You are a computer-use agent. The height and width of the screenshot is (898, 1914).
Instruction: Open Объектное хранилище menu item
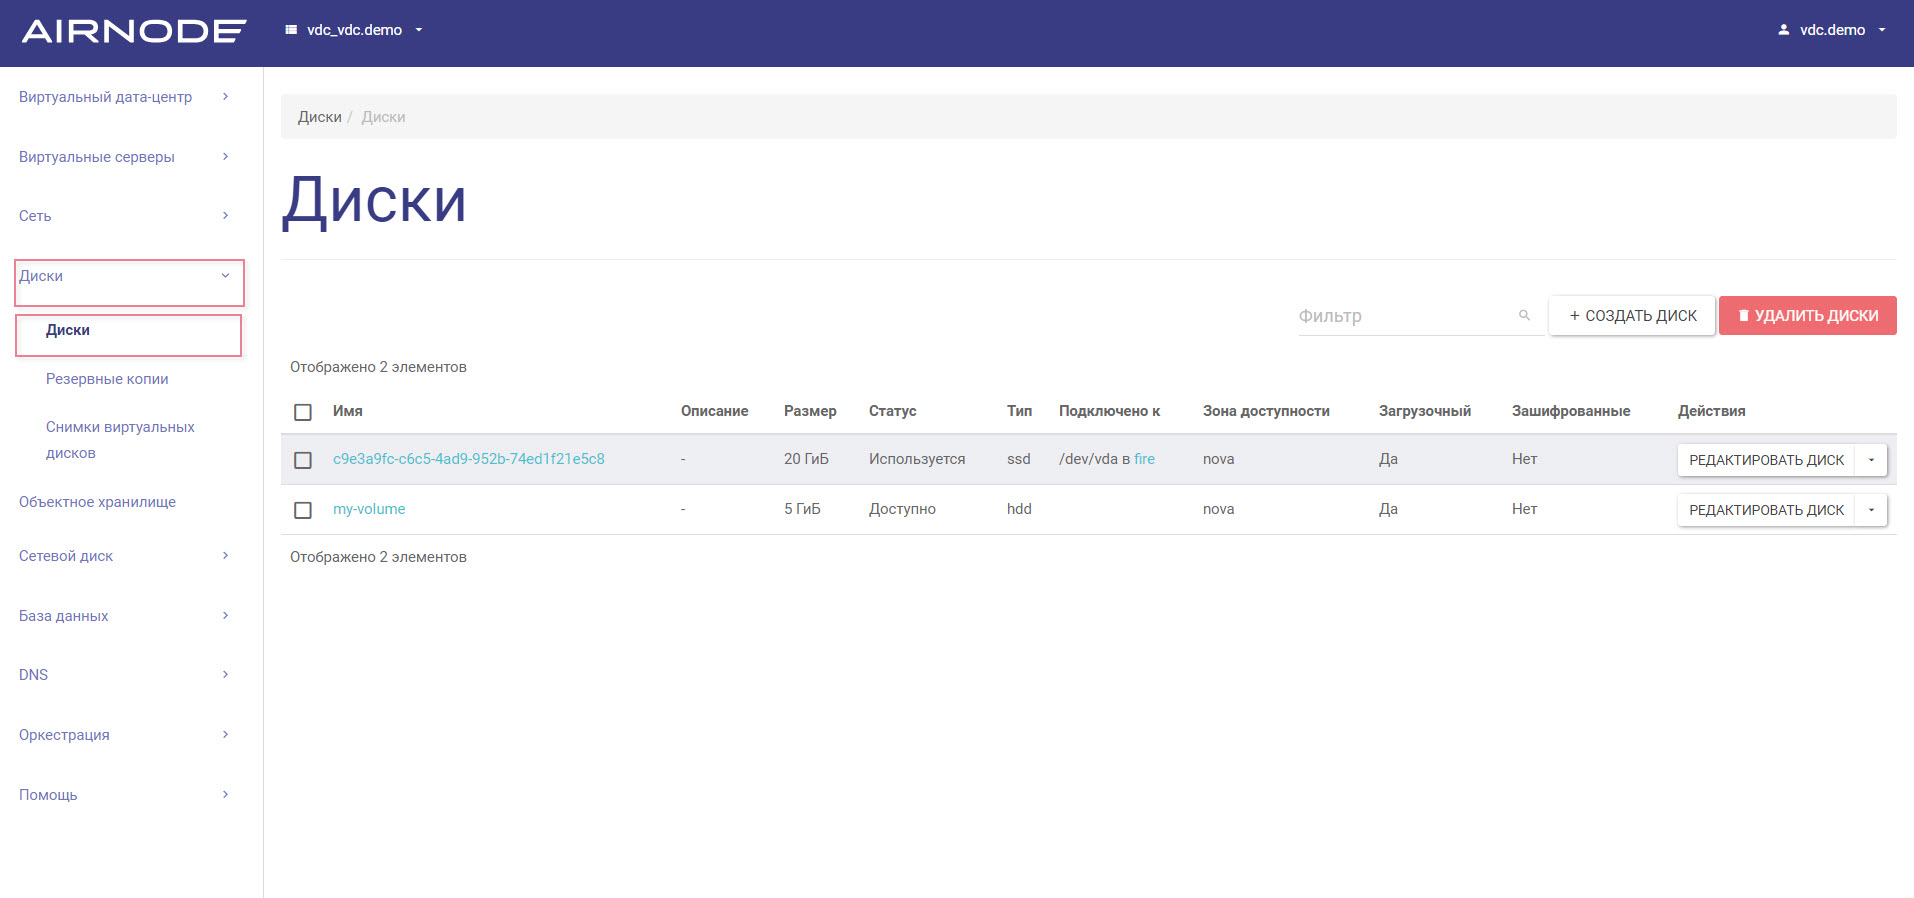point(97,502)
